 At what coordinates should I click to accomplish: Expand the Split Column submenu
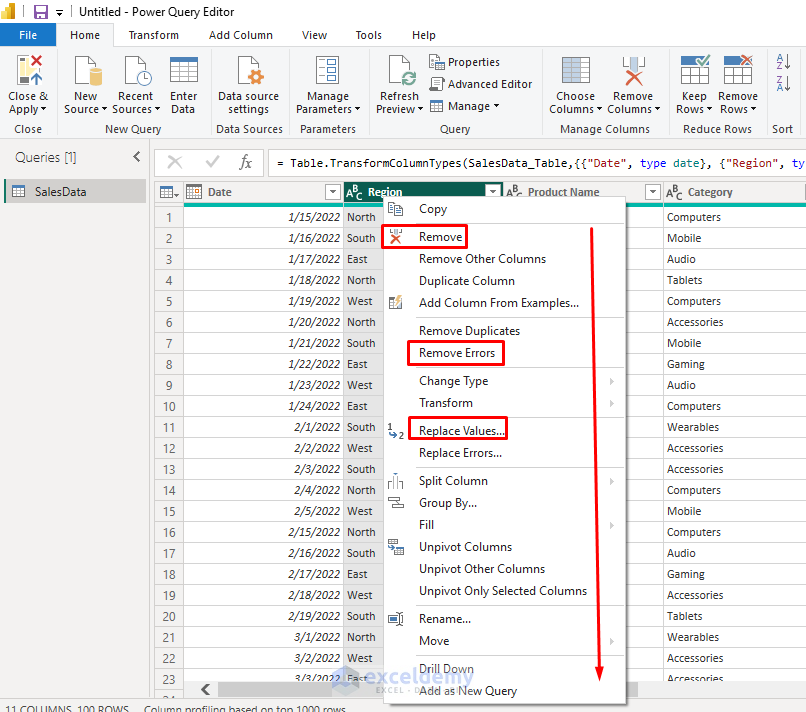pyautogui.click(x=612, y=481)
